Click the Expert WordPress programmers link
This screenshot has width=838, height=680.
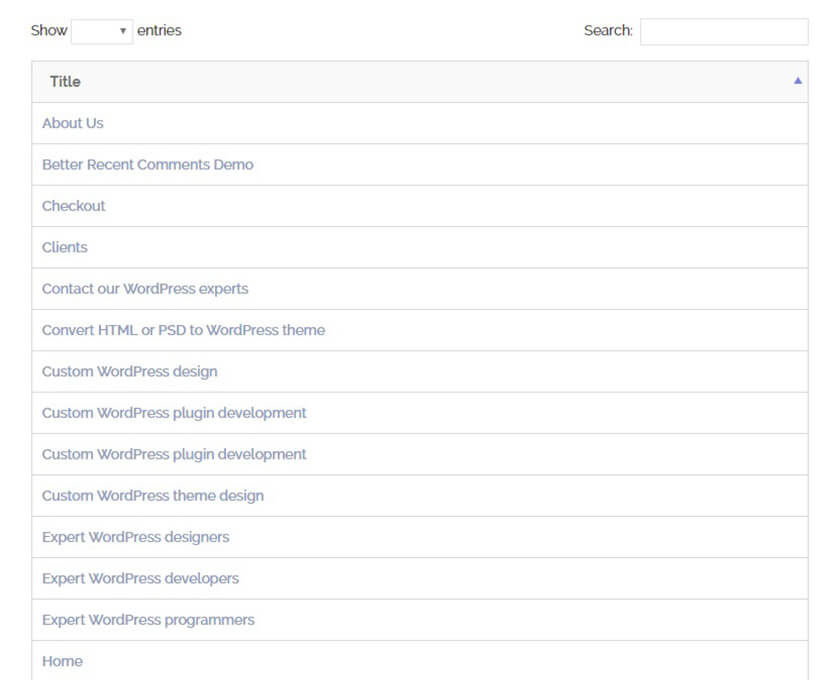(148, 620)
